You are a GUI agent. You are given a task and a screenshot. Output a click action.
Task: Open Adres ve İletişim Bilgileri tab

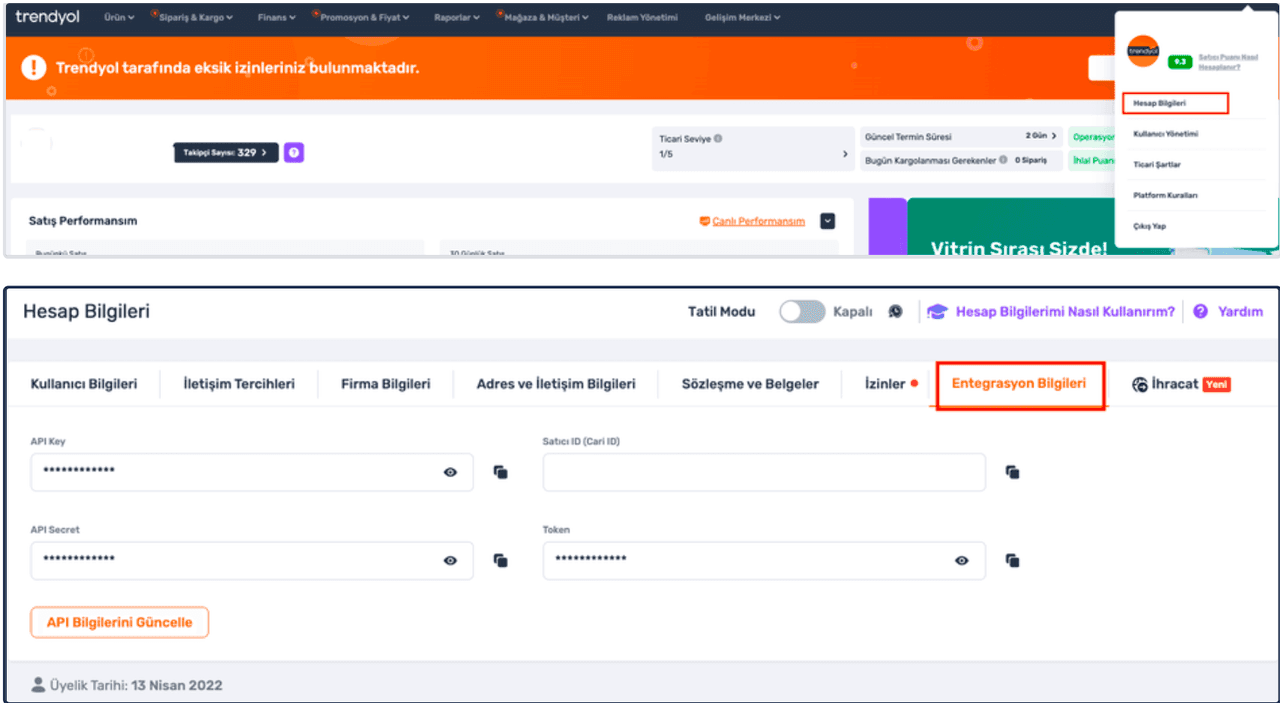click(x=556, y=384)
